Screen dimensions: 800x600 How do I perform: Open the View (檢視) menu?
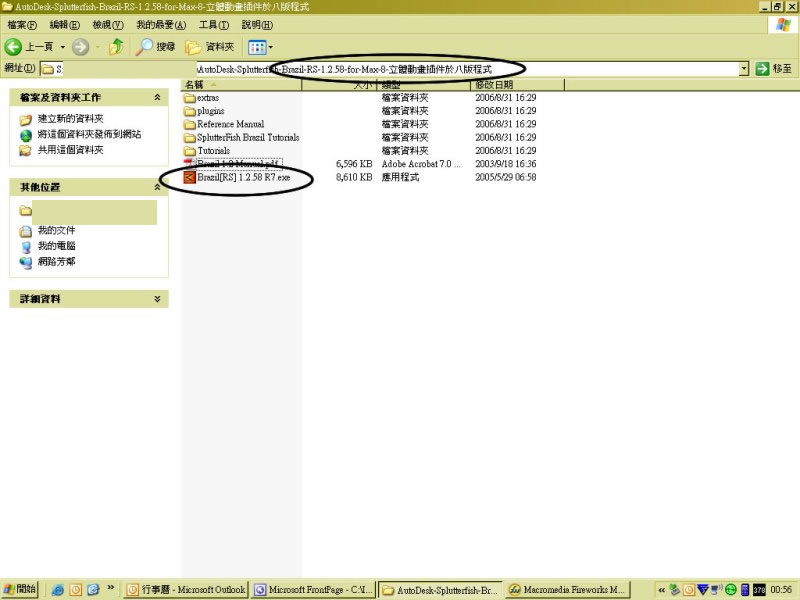(108, 24)
